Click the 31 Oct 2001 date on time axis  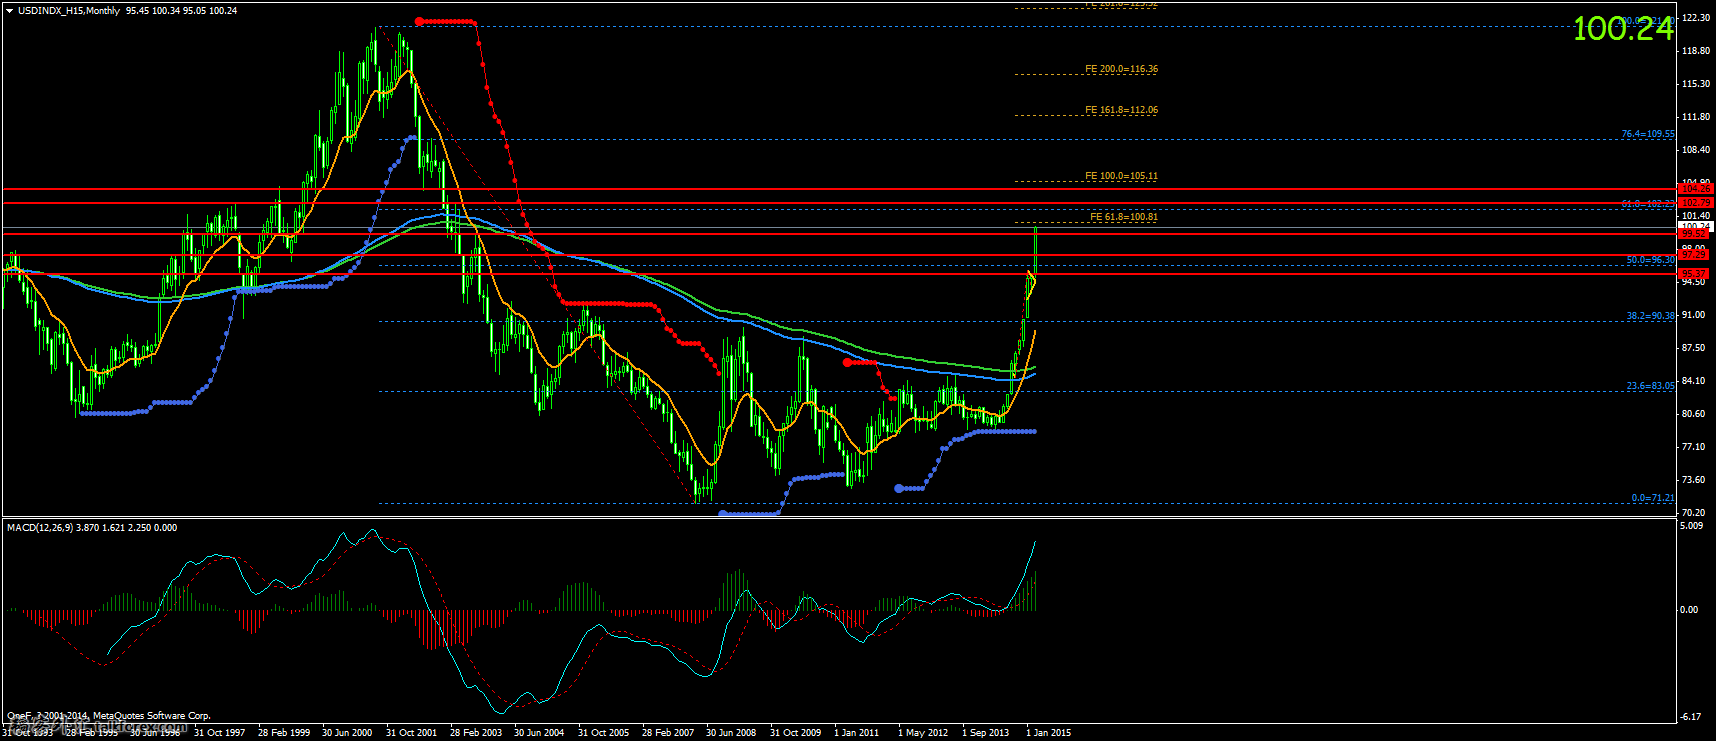click(411, 733)
